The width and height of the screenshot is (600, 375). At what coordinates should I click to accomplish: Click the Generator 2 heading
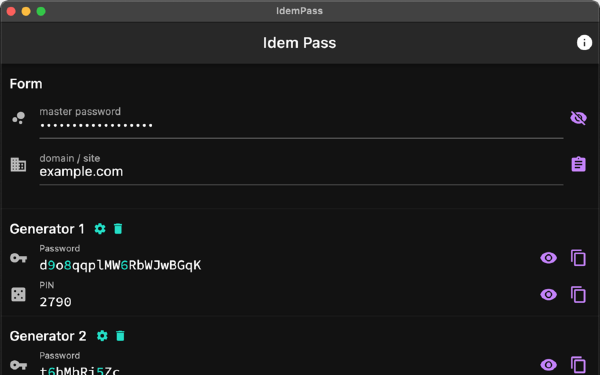click(x=48, y=336)
